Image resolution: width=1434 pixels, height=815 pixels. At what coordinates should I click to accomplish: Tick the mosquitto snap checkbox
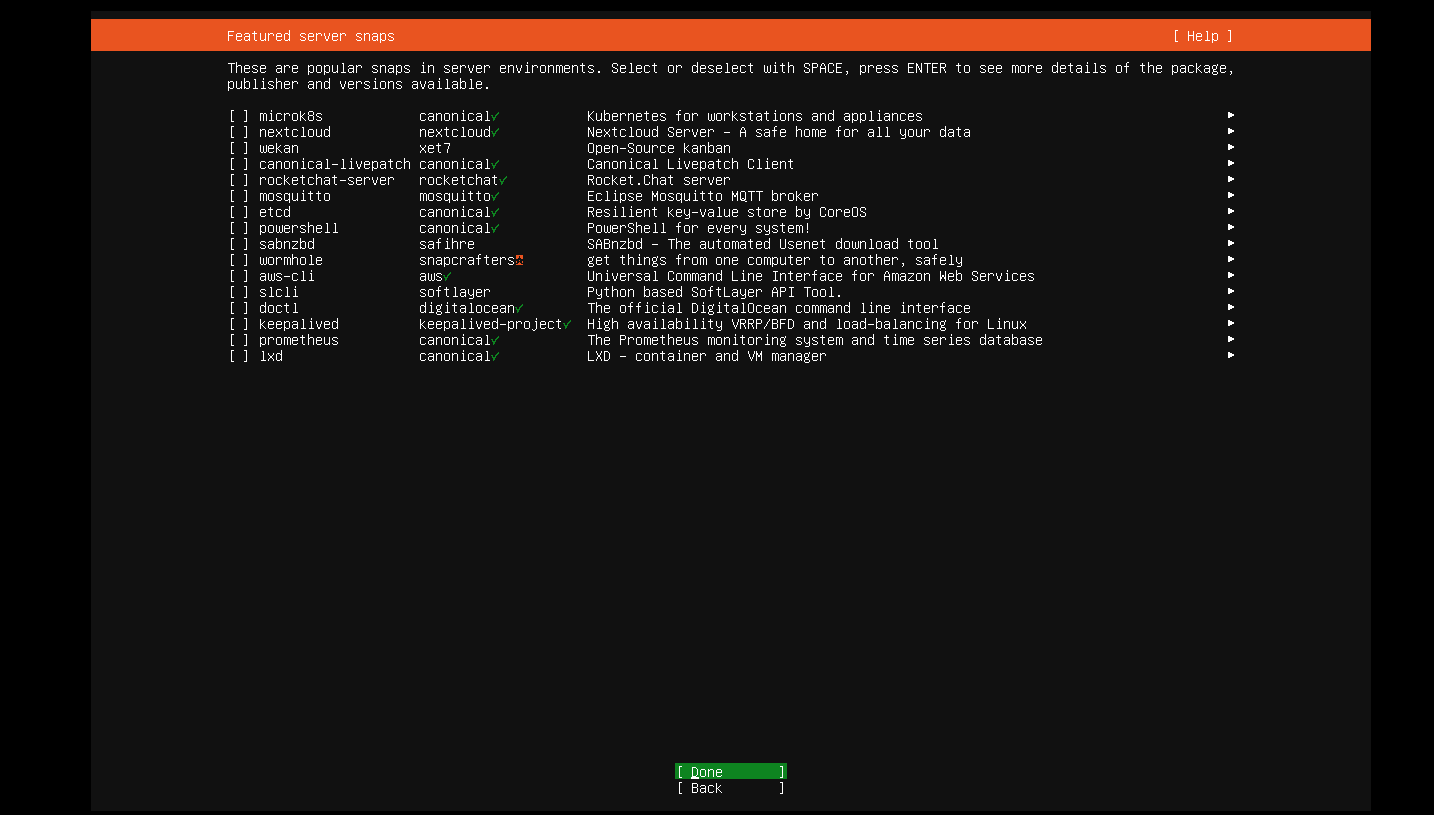click(239, 196)
